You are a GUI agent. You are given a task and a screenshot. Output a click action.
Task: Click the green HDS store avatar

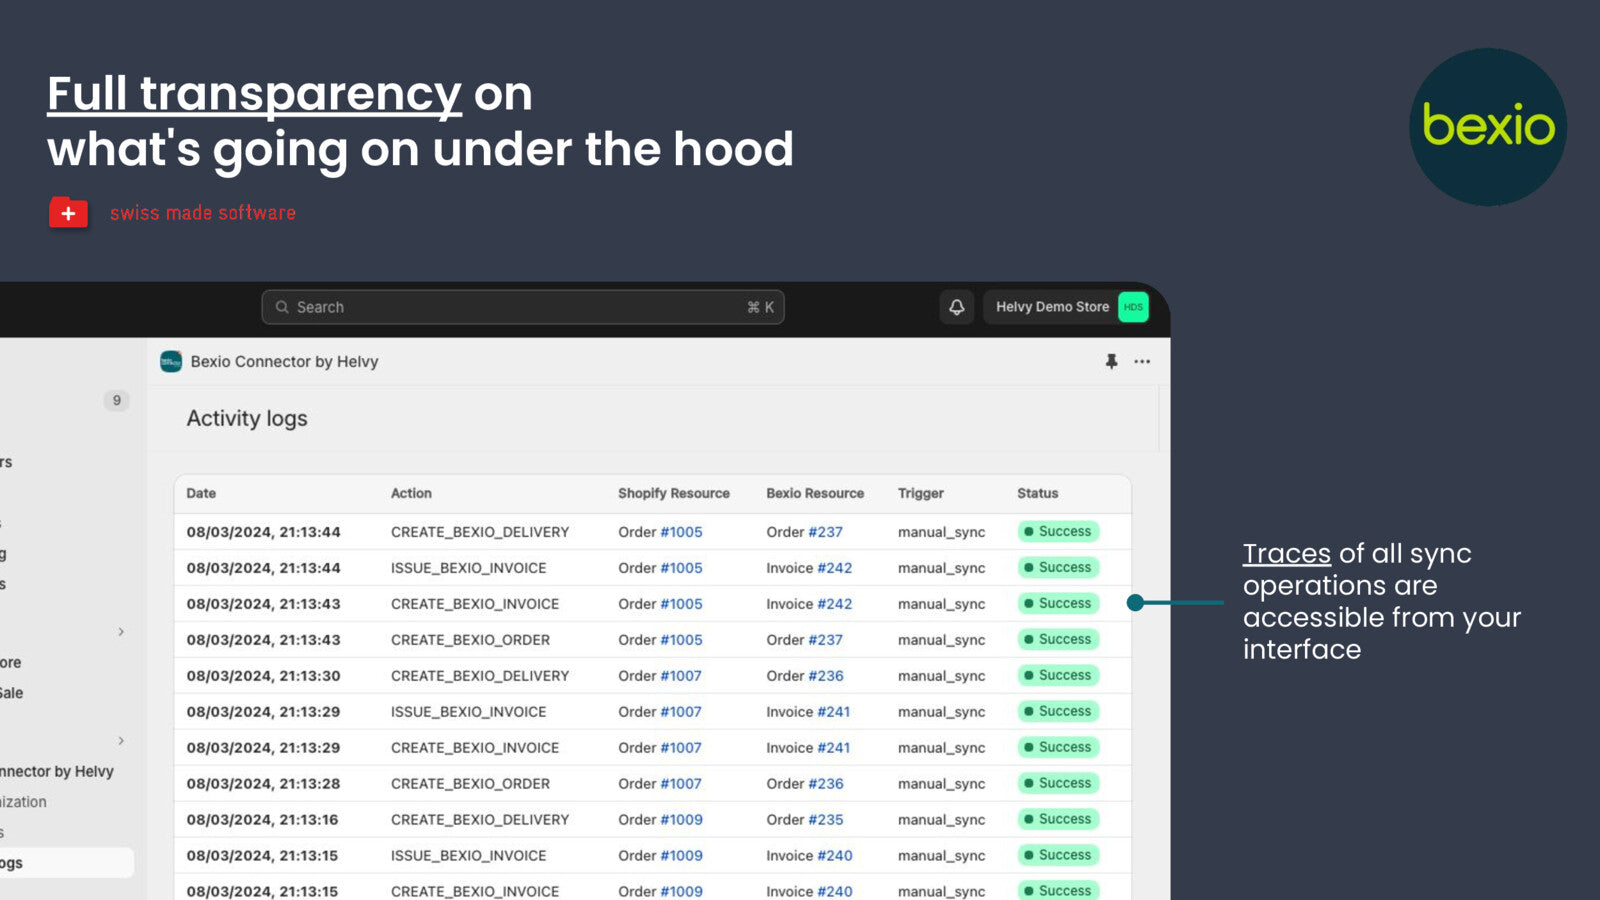coord(1133,307)
